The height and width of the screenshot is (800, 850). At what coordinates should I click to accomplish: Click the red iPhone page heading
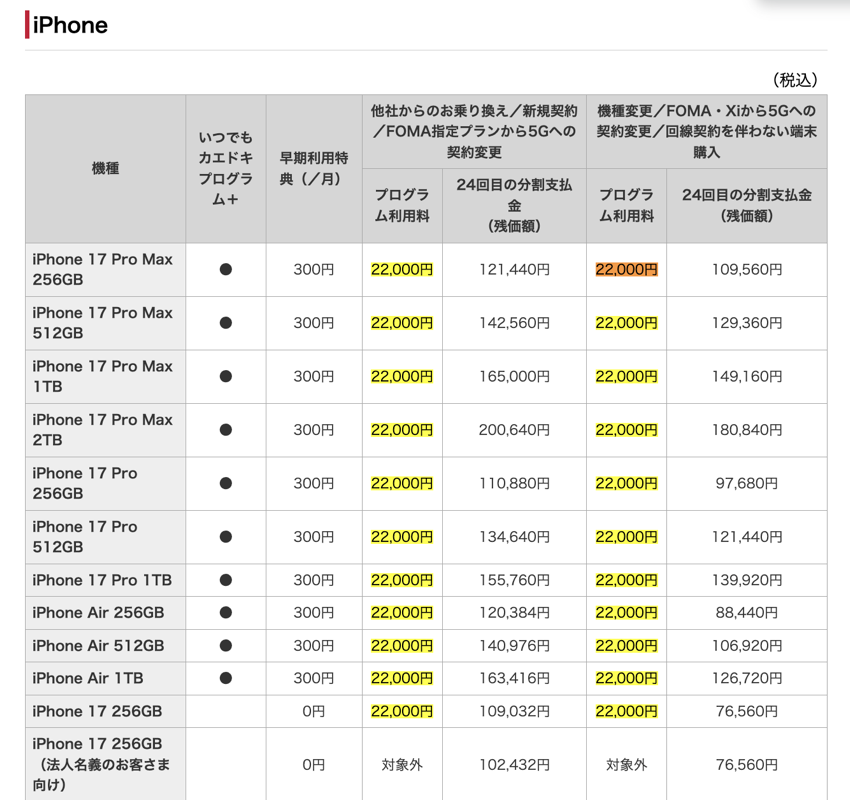[x=70, y=25]
